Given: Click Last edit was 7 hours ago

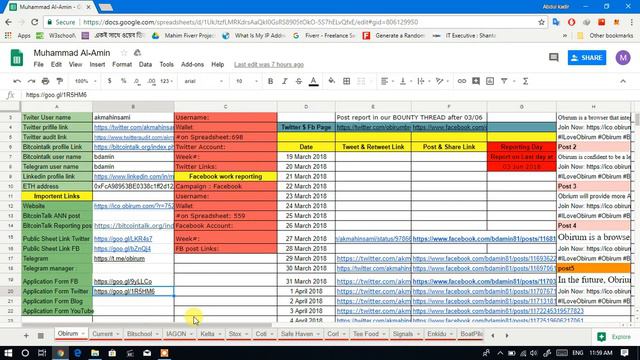Looking at the screenshot, I should (x=269, y=64).
